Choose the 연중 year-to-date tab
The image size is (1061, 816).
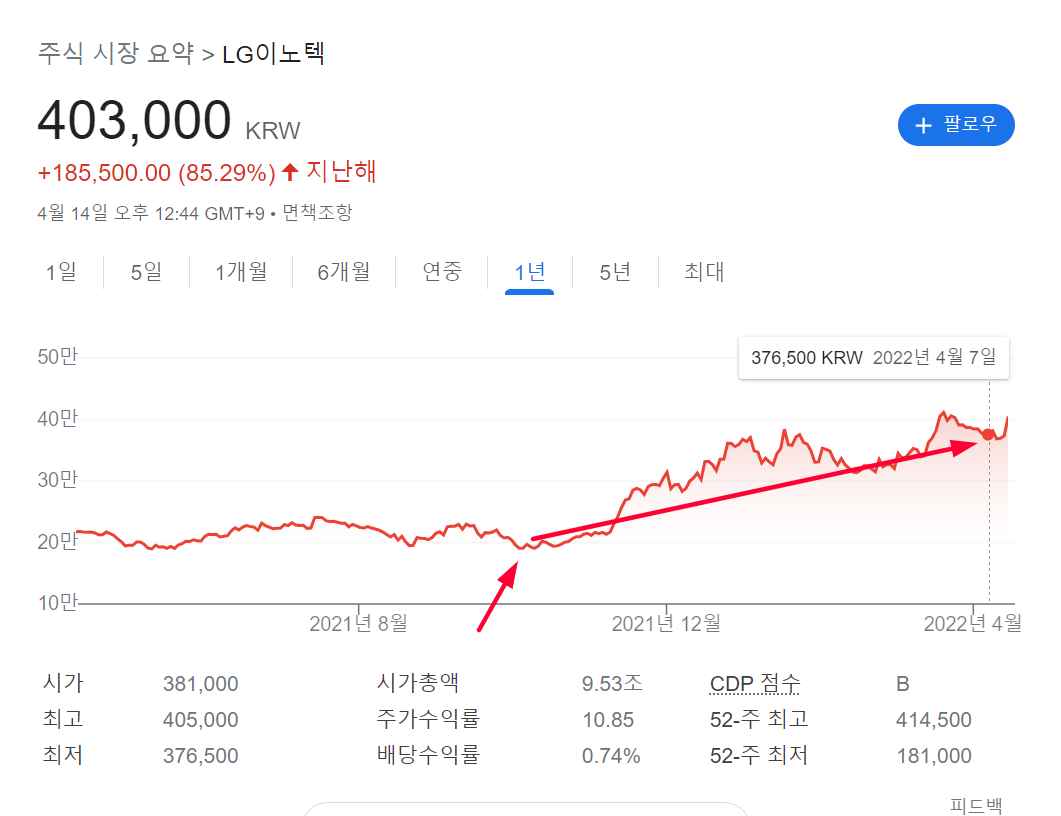[x=442, y=272]
